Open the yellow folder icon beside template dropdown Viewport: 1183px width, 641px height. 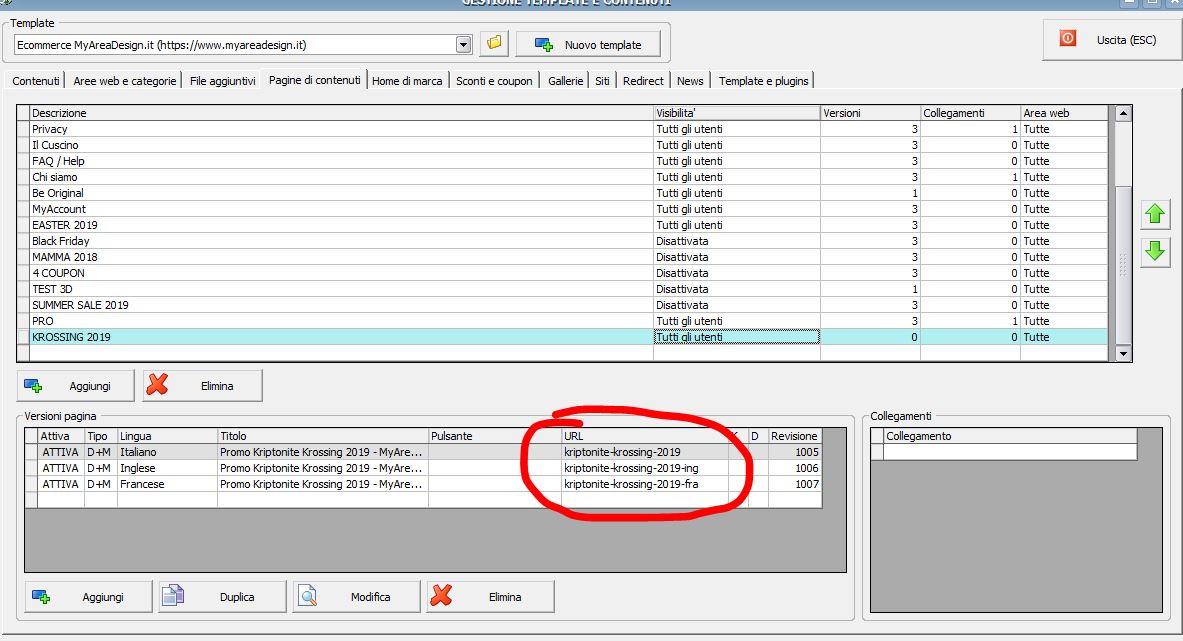tap(494, 44)
